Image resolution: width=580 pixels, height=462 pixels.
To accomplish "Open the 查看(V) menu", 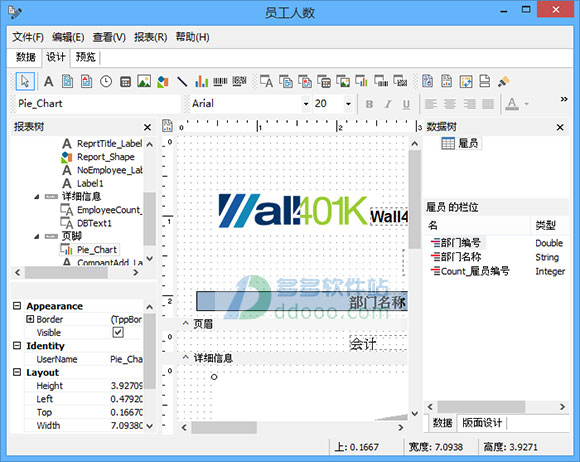I will click(109, 37).
